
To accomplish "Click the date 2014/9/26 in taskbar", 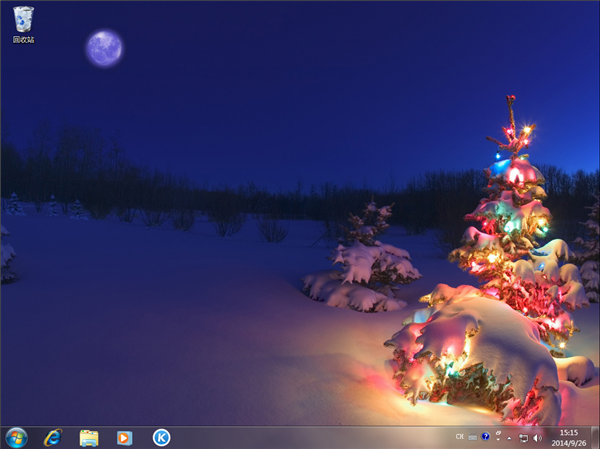I will pos(569,443).
